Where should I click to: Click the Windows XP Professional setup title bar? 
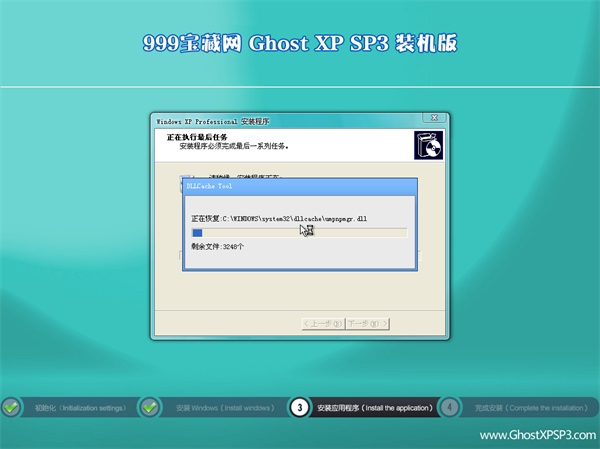(x=300, y=120)
